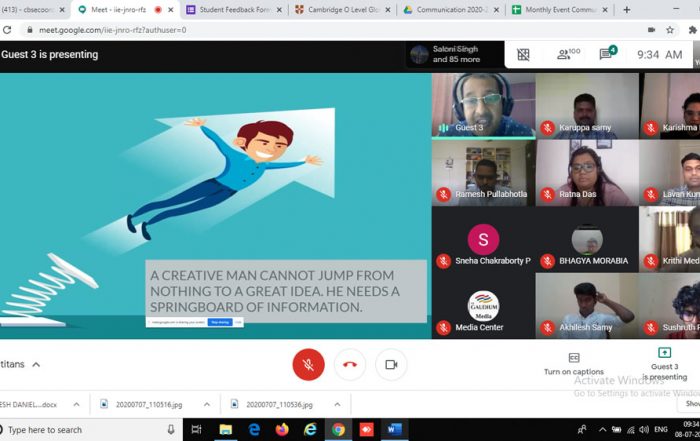Select Ratna Das video tile
This screenshot has width=700, height=441.
point(587,173)
